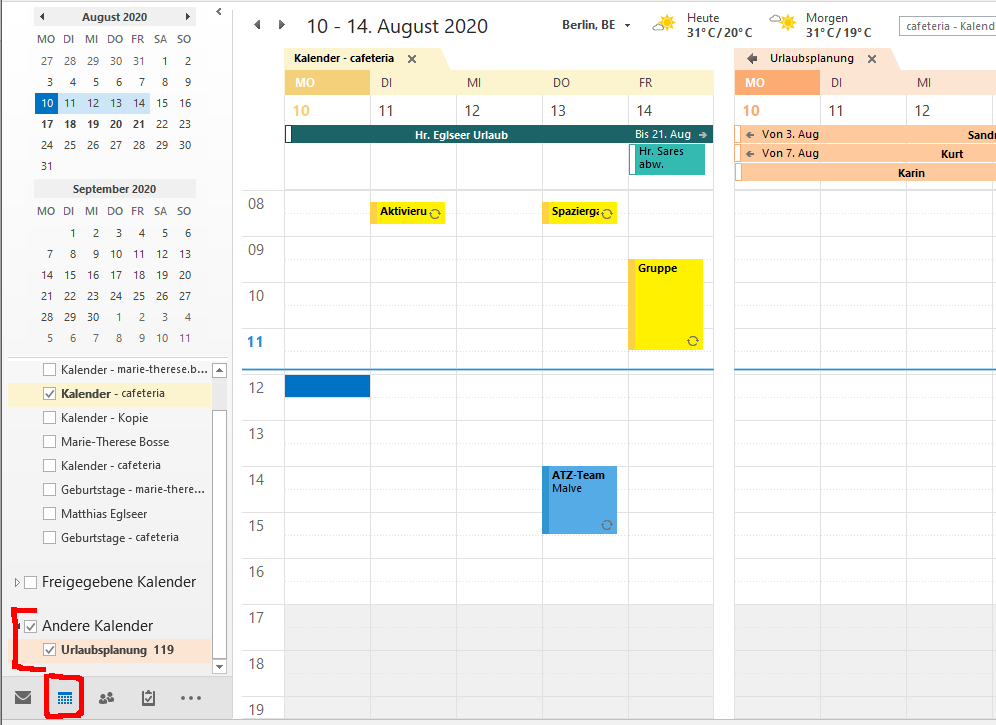
Task: Select August 19 in the mini calendar
Action: tap(92, 124)
